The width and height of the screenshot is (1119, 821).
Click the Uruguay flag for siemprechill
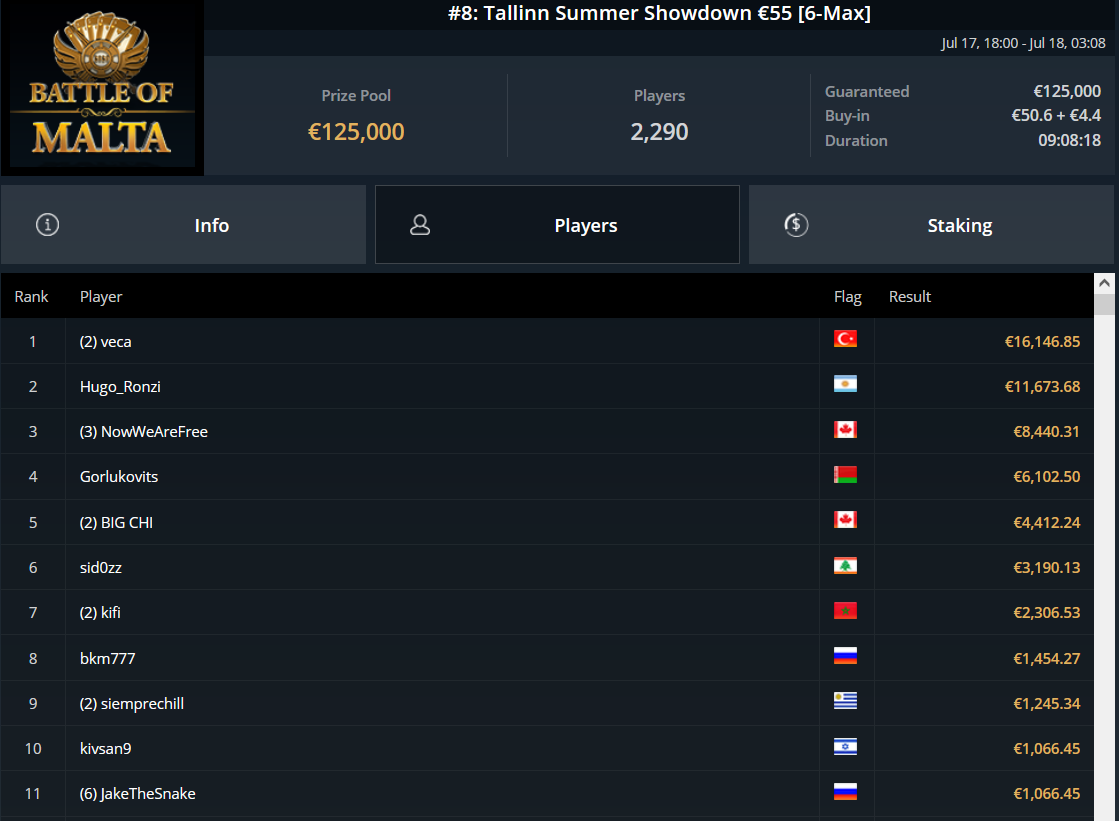pos(845,702)
